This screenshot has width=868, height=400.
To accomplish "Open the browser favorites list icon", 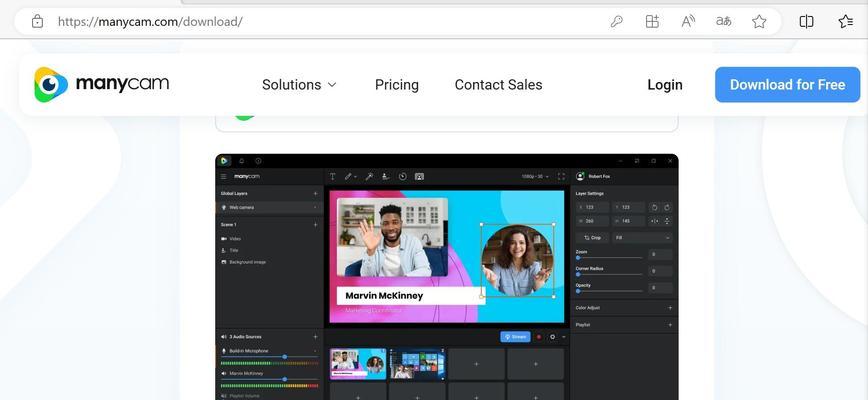I will 845,22.
